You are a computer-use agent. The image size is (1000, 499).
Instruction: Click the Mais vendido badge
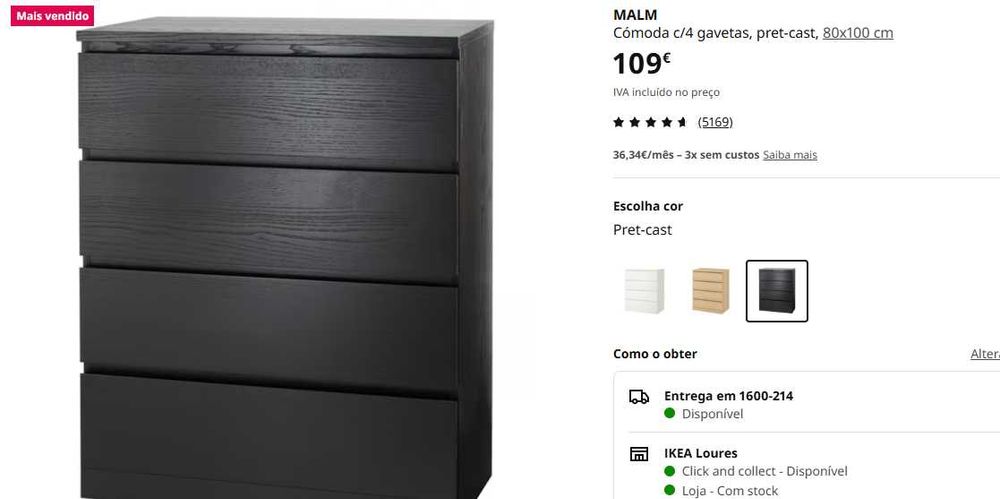pyautogui.click(x=52, y=16)
